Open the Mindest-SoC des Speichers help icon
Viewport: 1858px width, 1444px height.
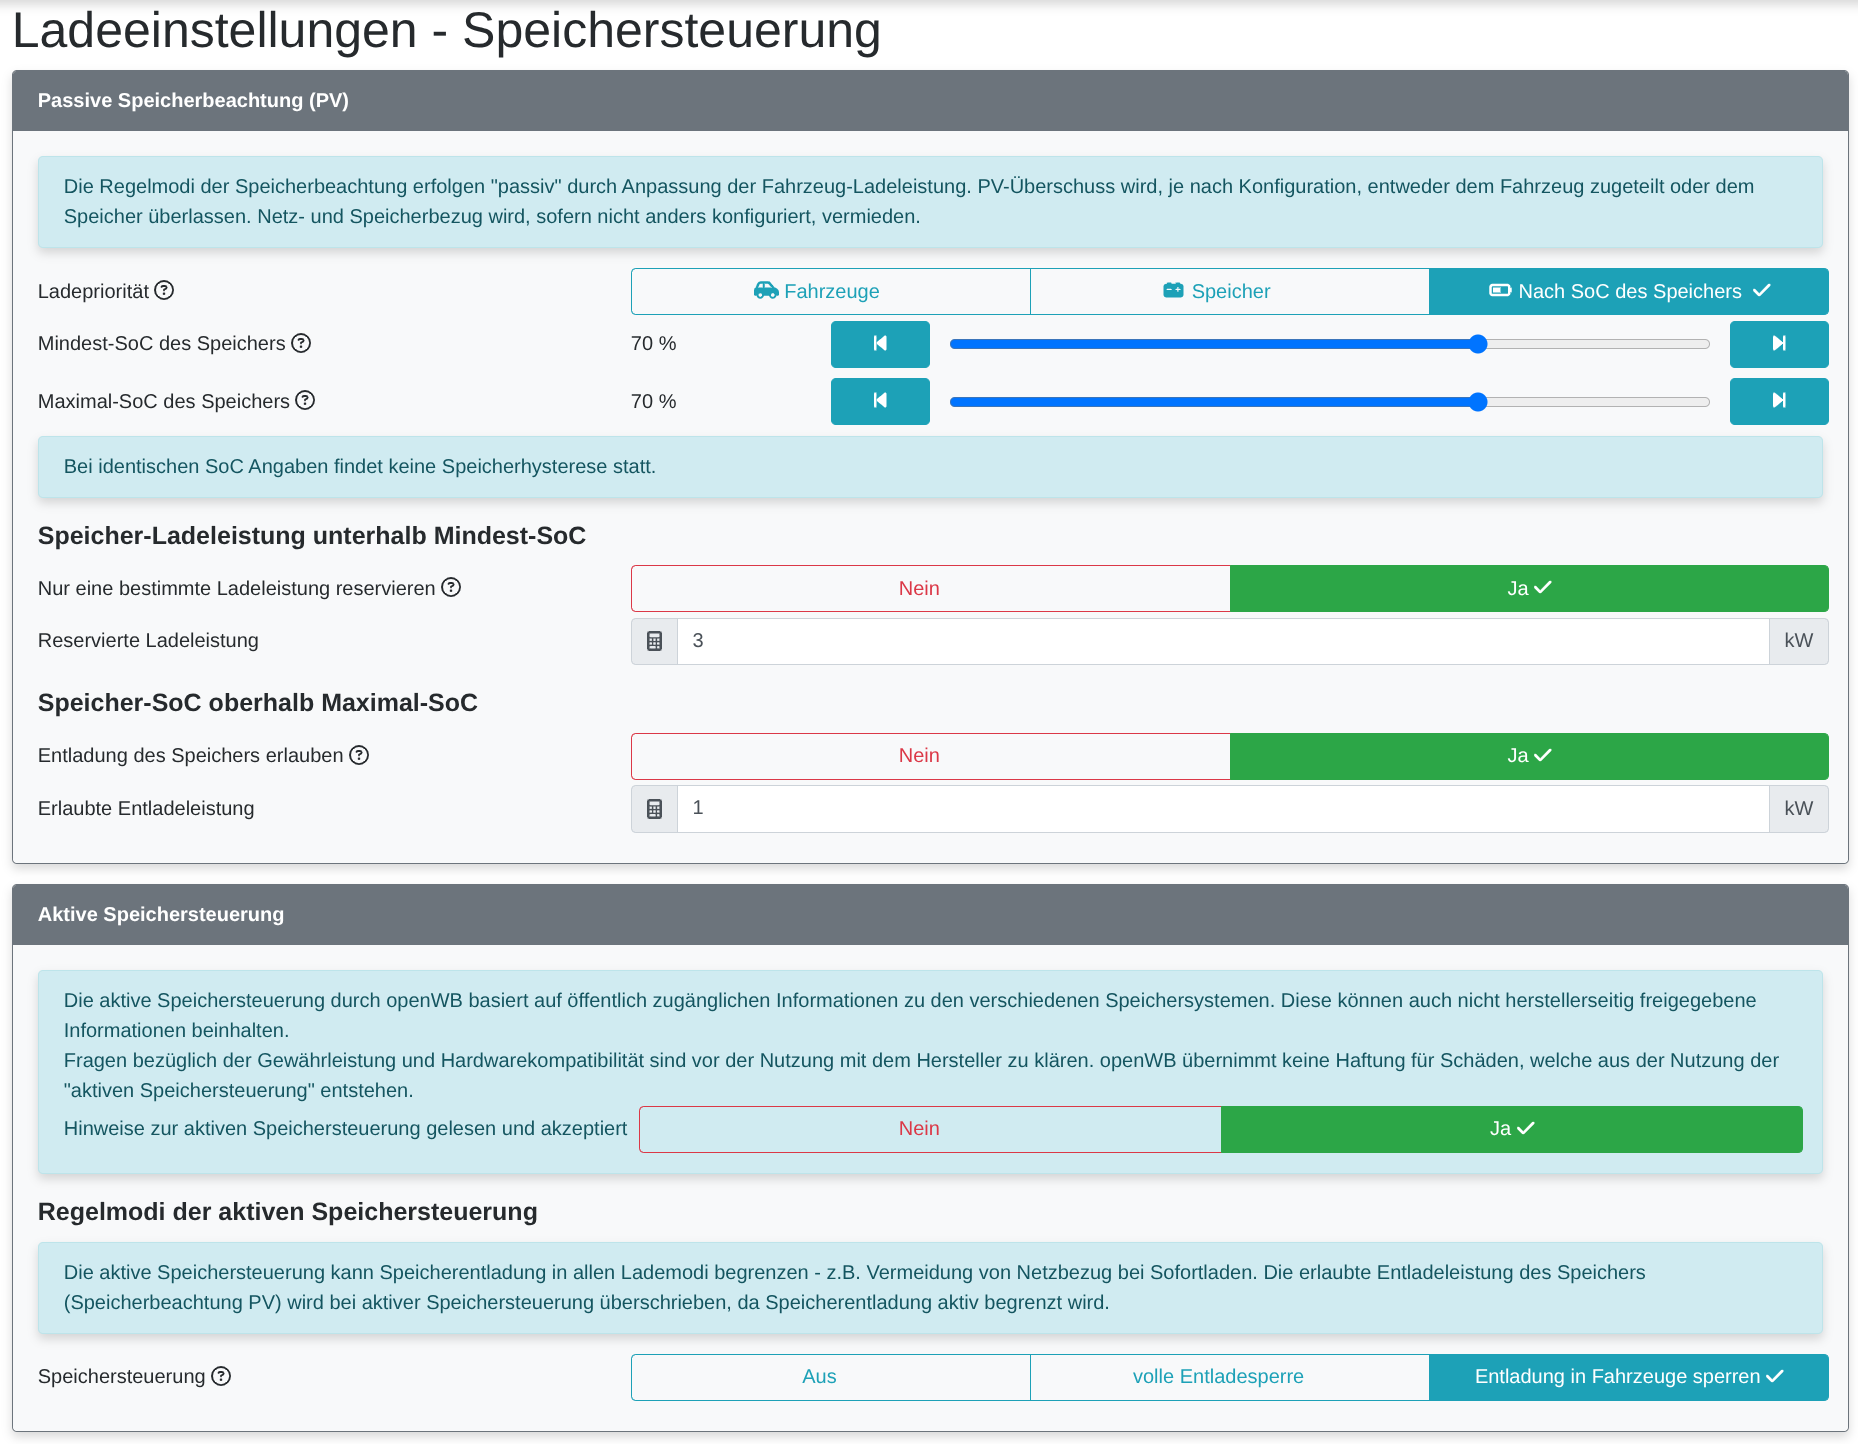[301, 343]
